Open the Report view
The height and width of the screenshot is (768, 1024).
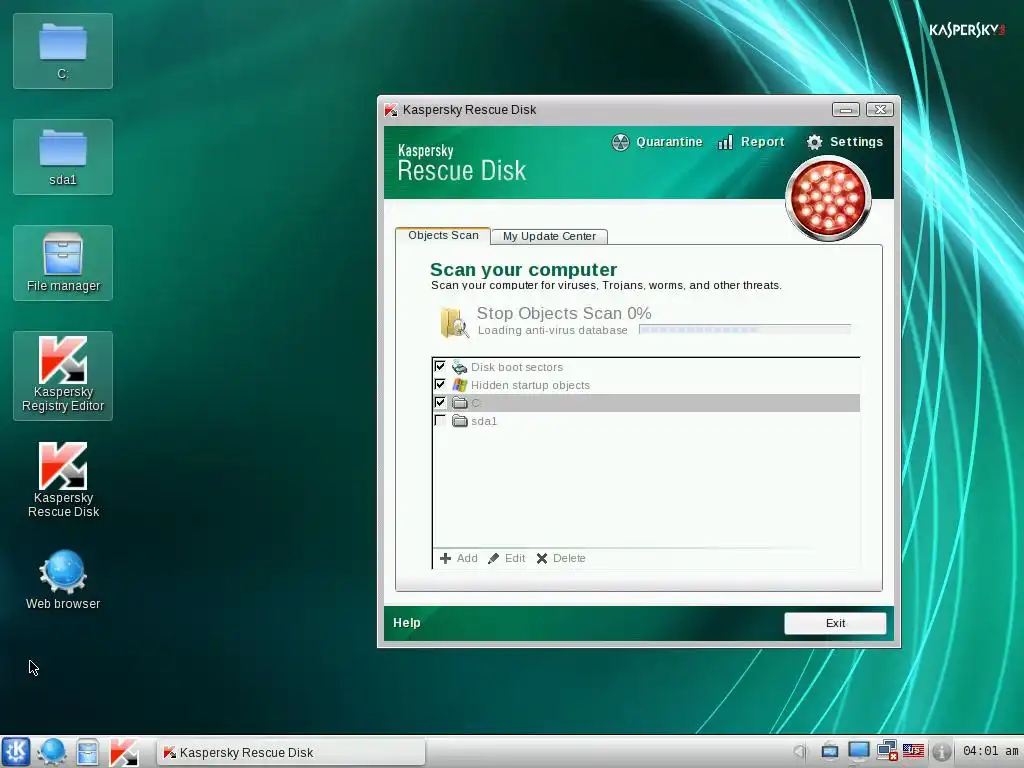[751, 142]
